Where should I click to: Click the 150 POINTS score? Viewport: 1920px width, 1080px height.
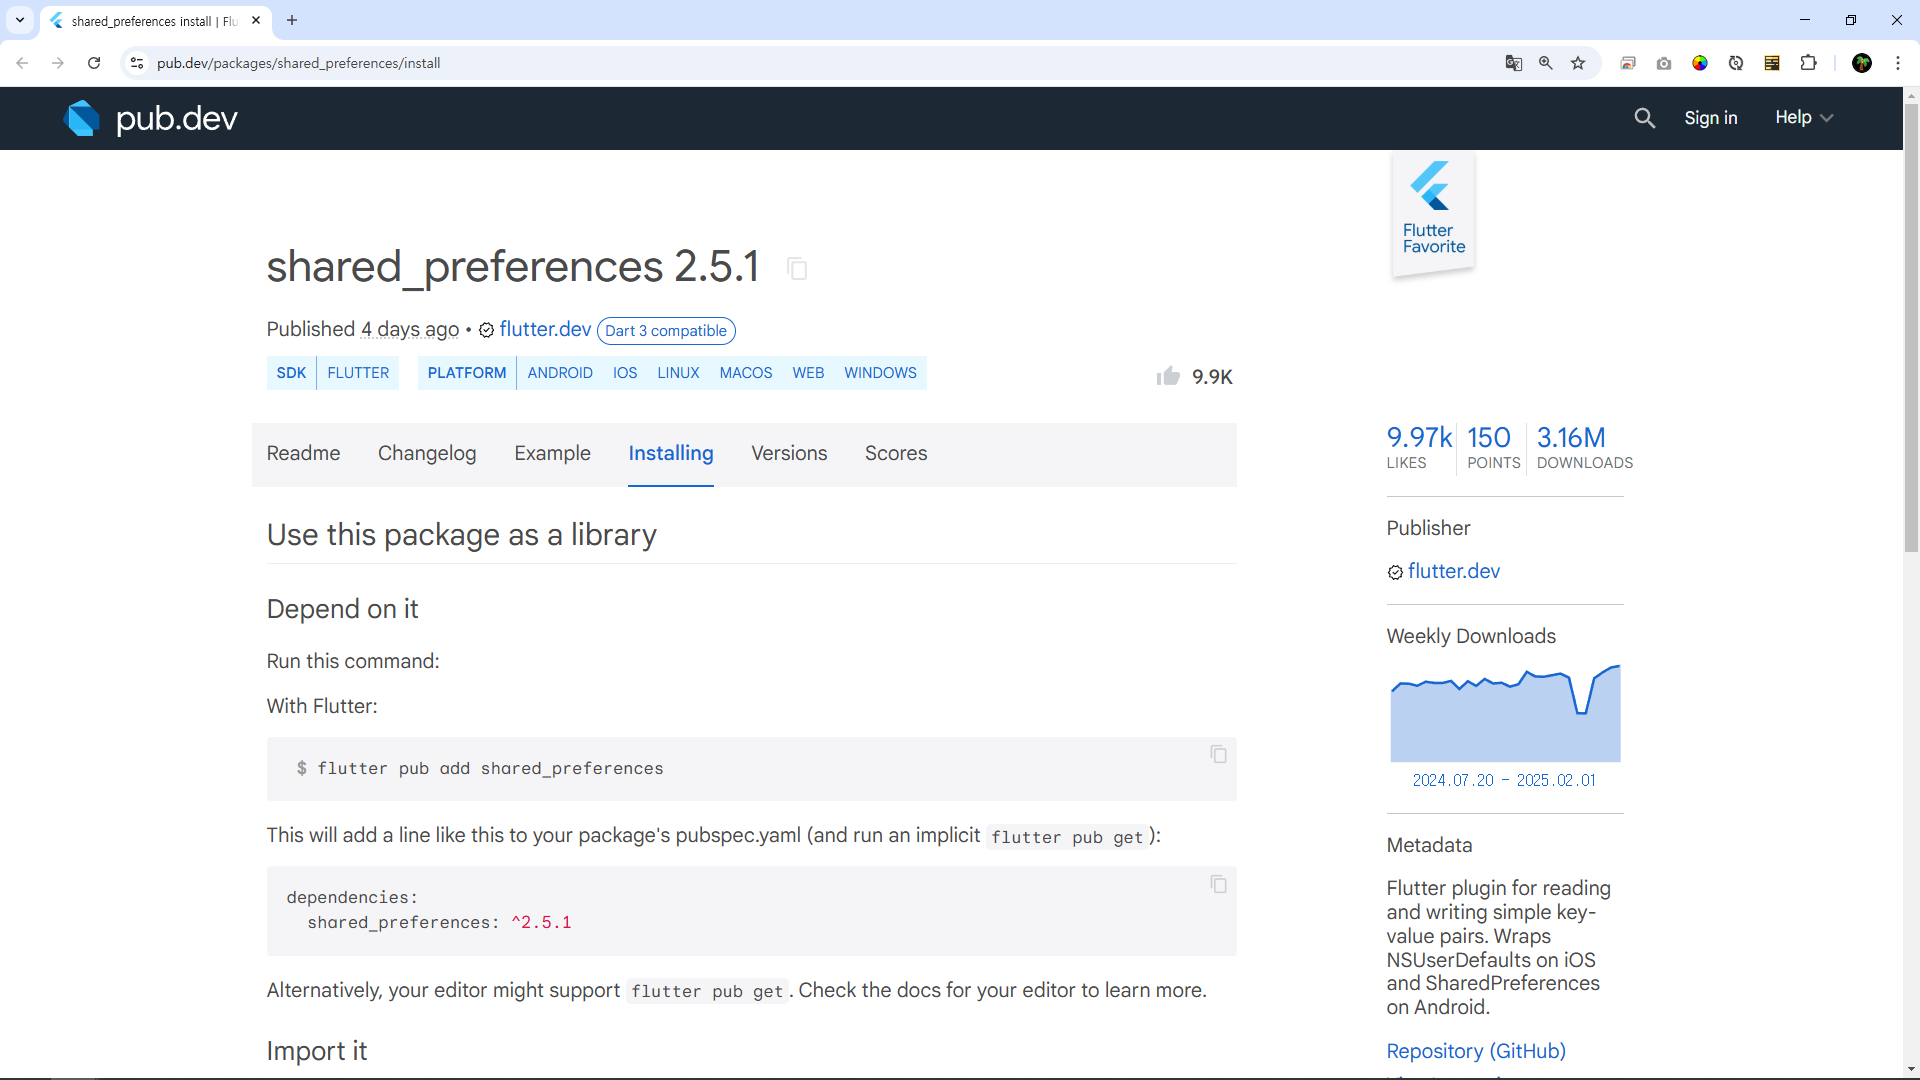click(1493, 447)
